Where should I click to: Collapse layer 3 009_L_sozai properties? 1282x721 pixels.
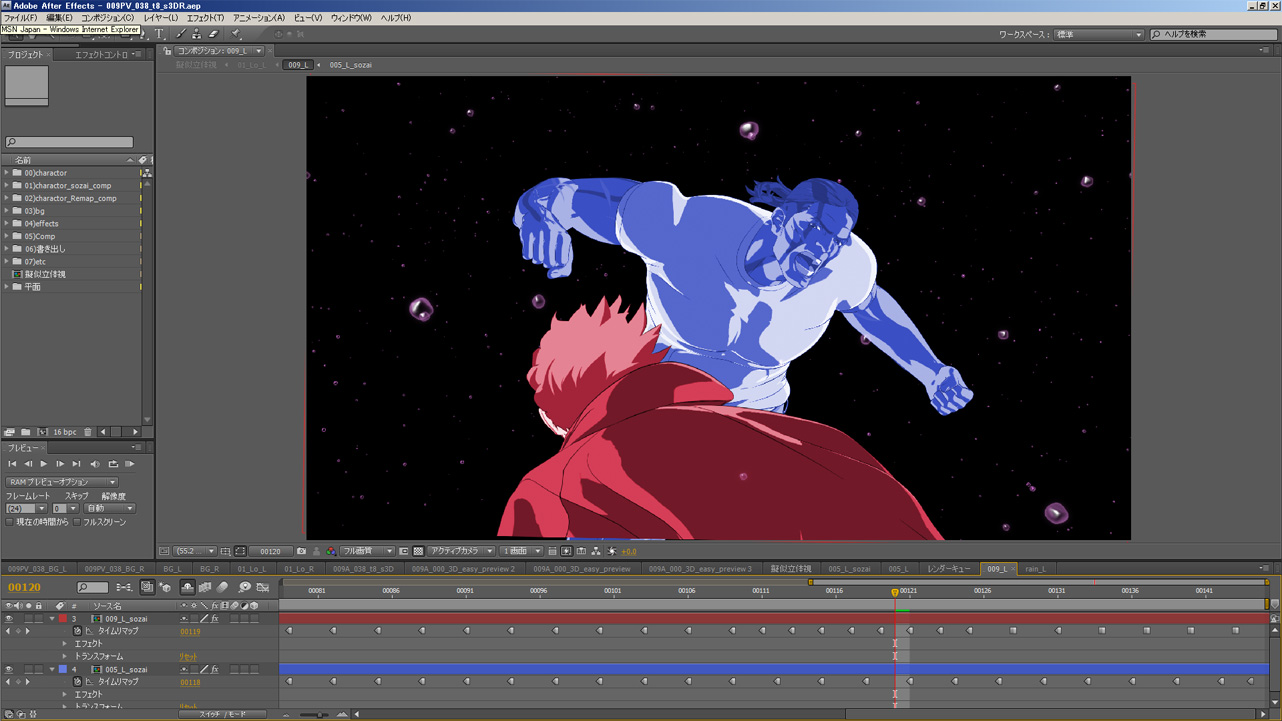pos(52,619)
